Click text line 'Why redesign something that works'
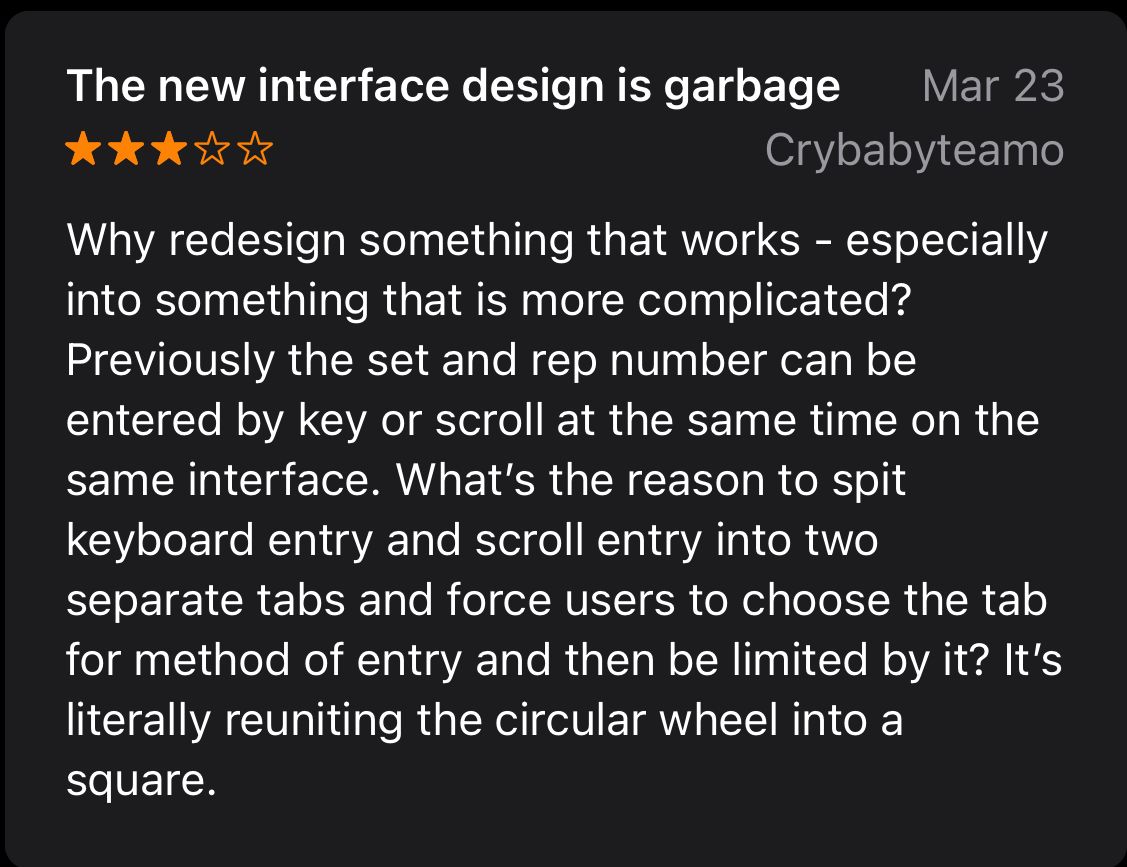Image resolution: width=1127 pixels, height=867 pixels. [433, 239]
